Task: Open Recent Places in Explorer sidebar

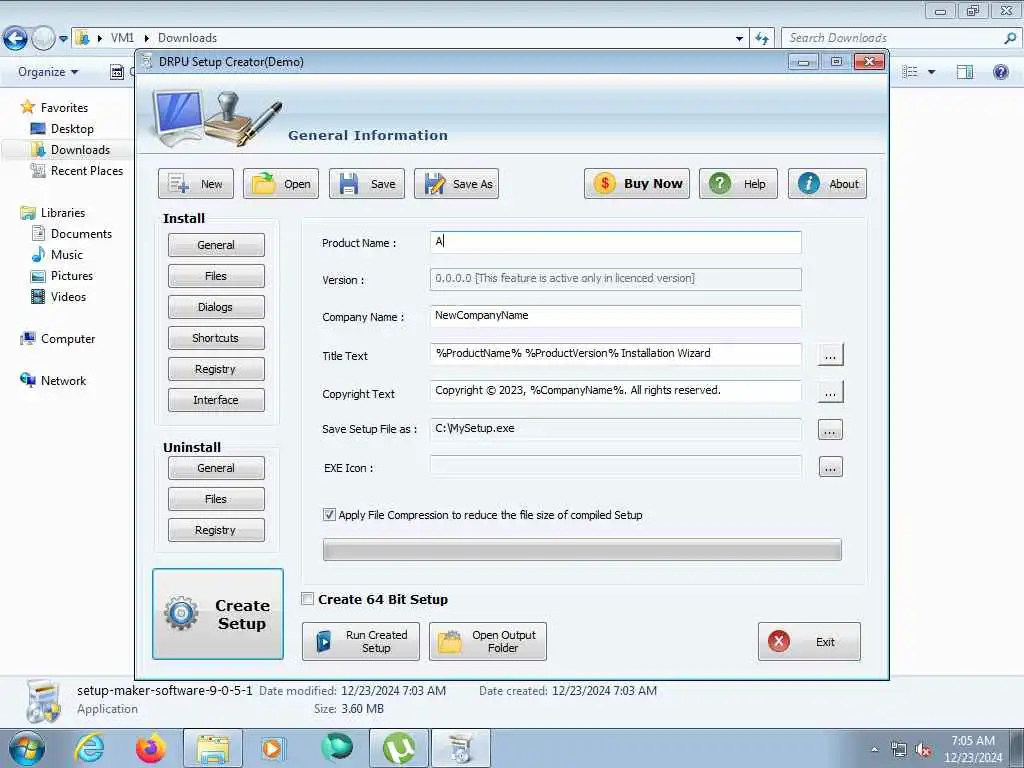Action: point(77,170)
